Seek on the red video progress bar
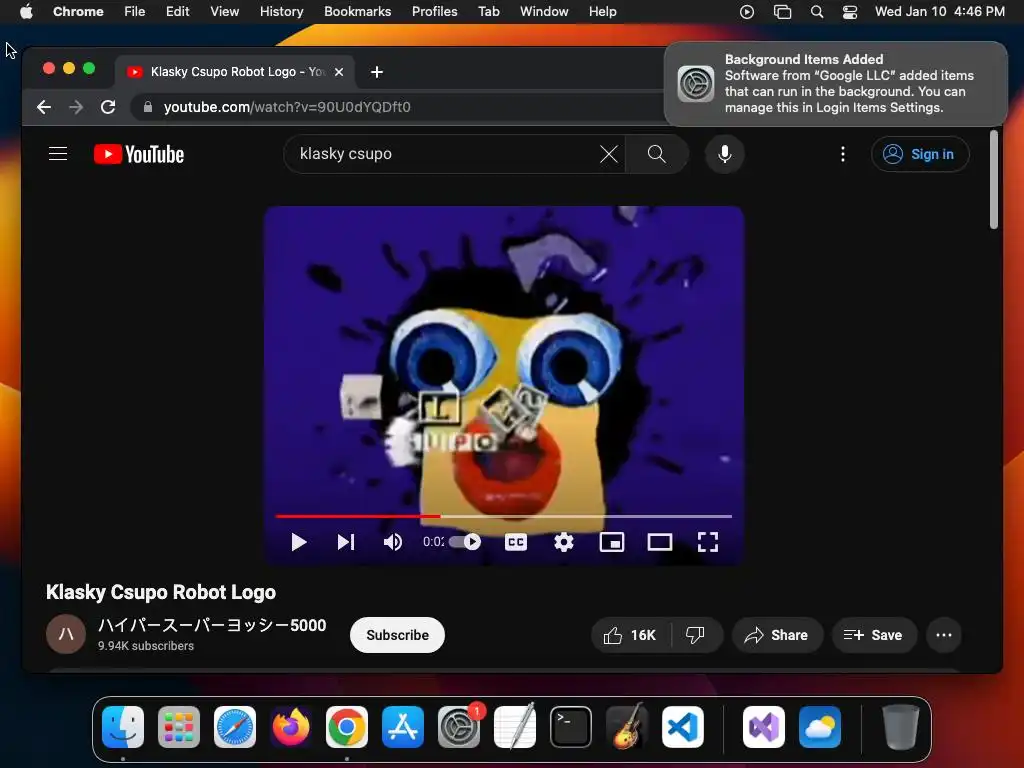Image resolution: width=1024 pixels, height=768 pixels. coord(504,516)
